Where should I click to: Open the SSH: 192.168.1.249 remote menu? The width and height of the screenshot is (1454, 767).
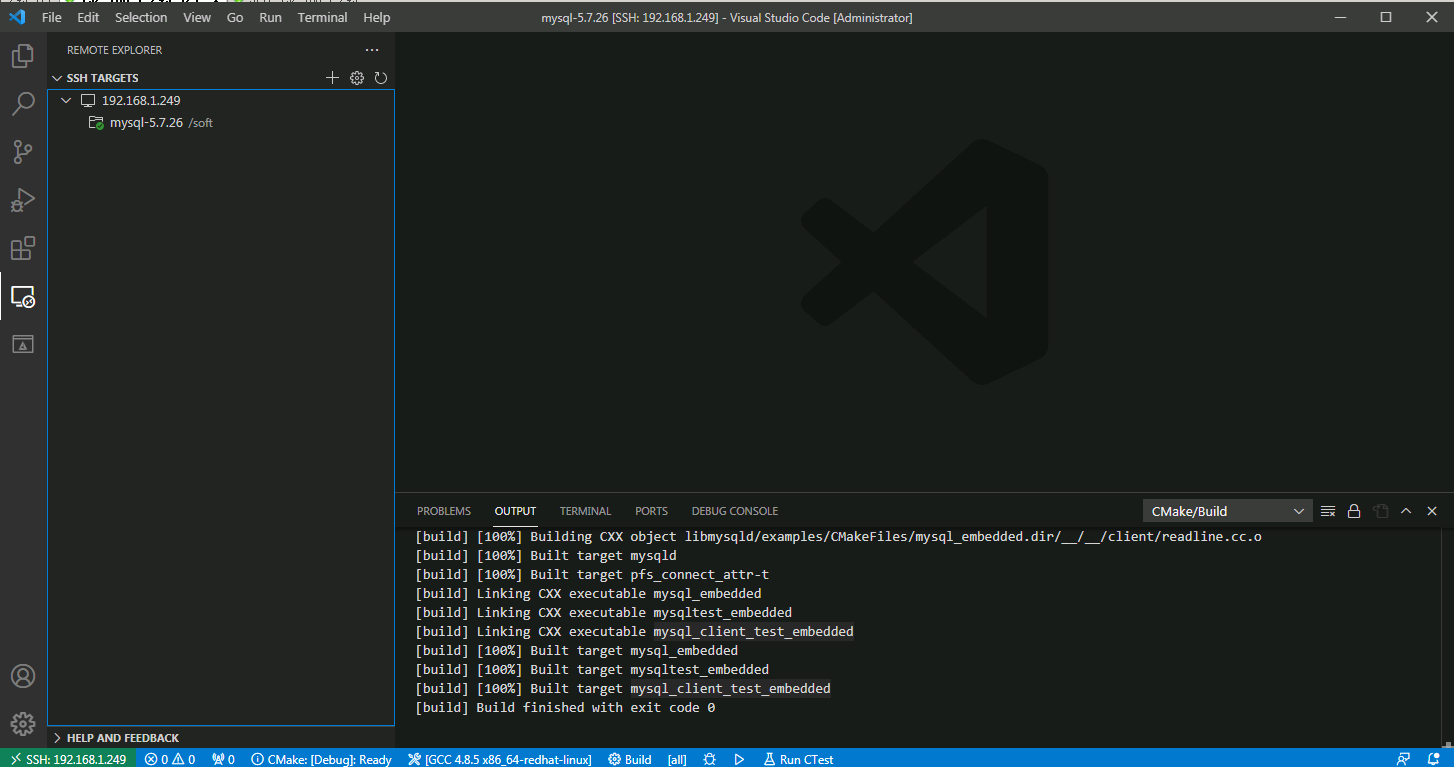(68, 759)
